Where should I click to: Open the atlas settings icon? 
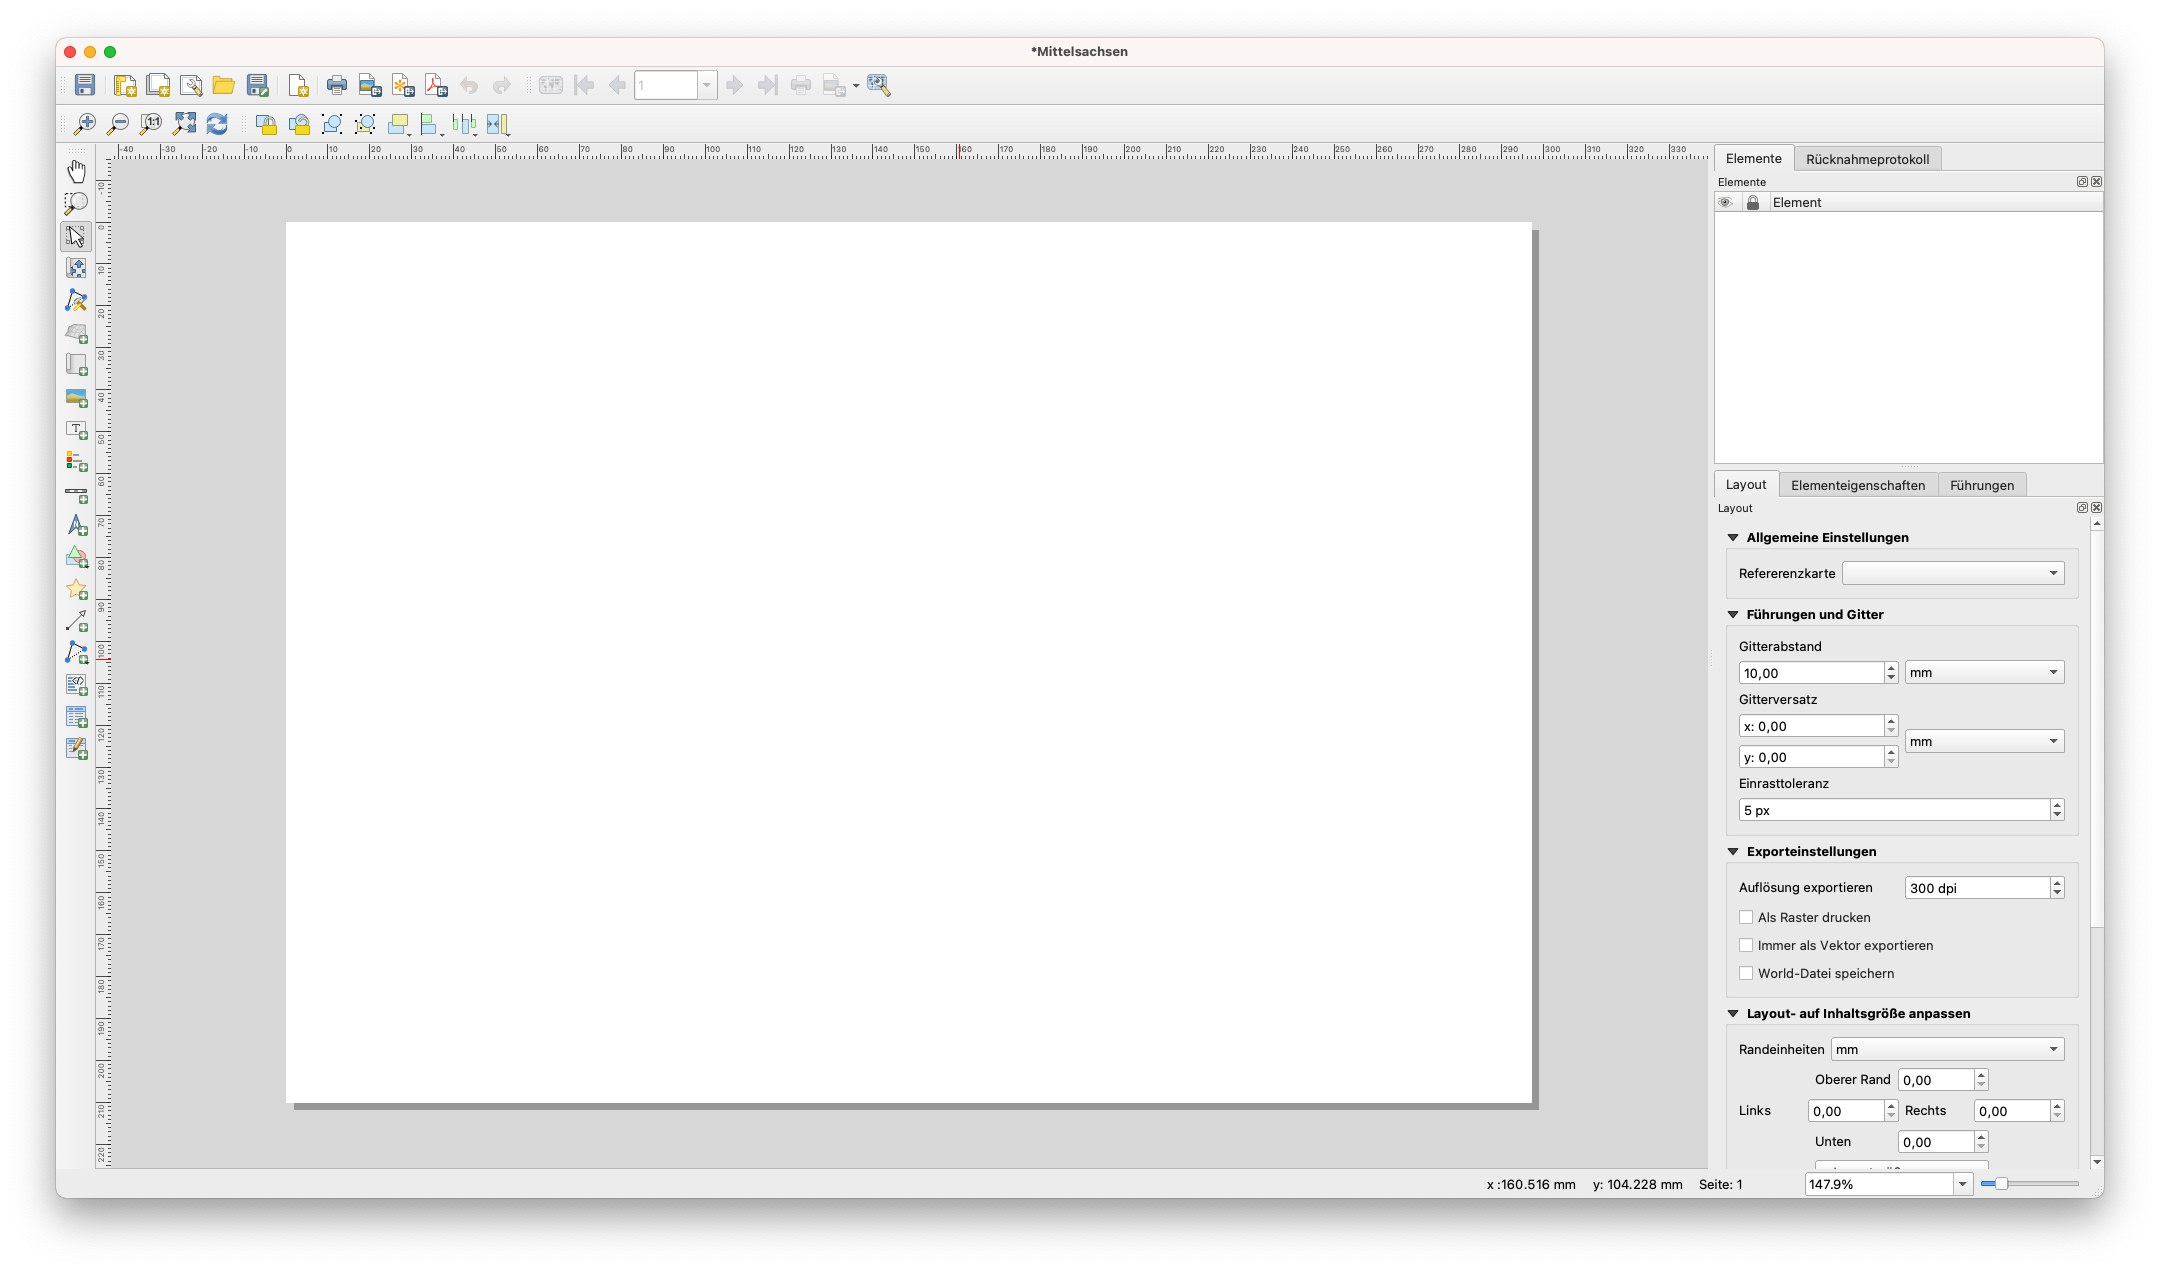(x=879, y=85)
